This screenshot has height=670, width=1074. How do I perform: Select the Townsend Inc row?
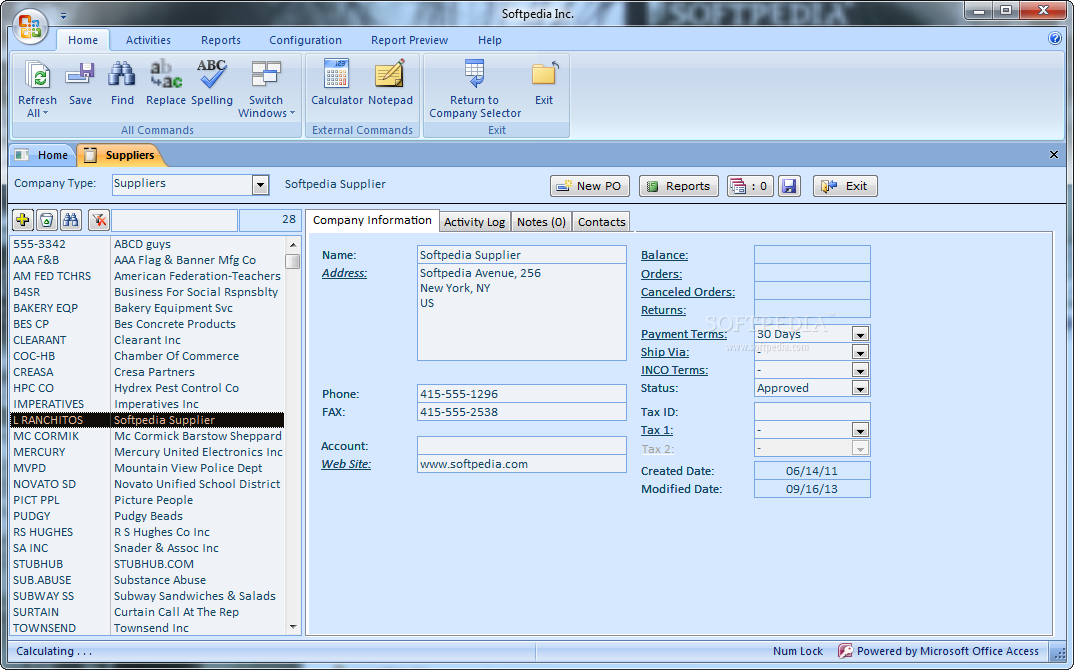click(147, 628)
